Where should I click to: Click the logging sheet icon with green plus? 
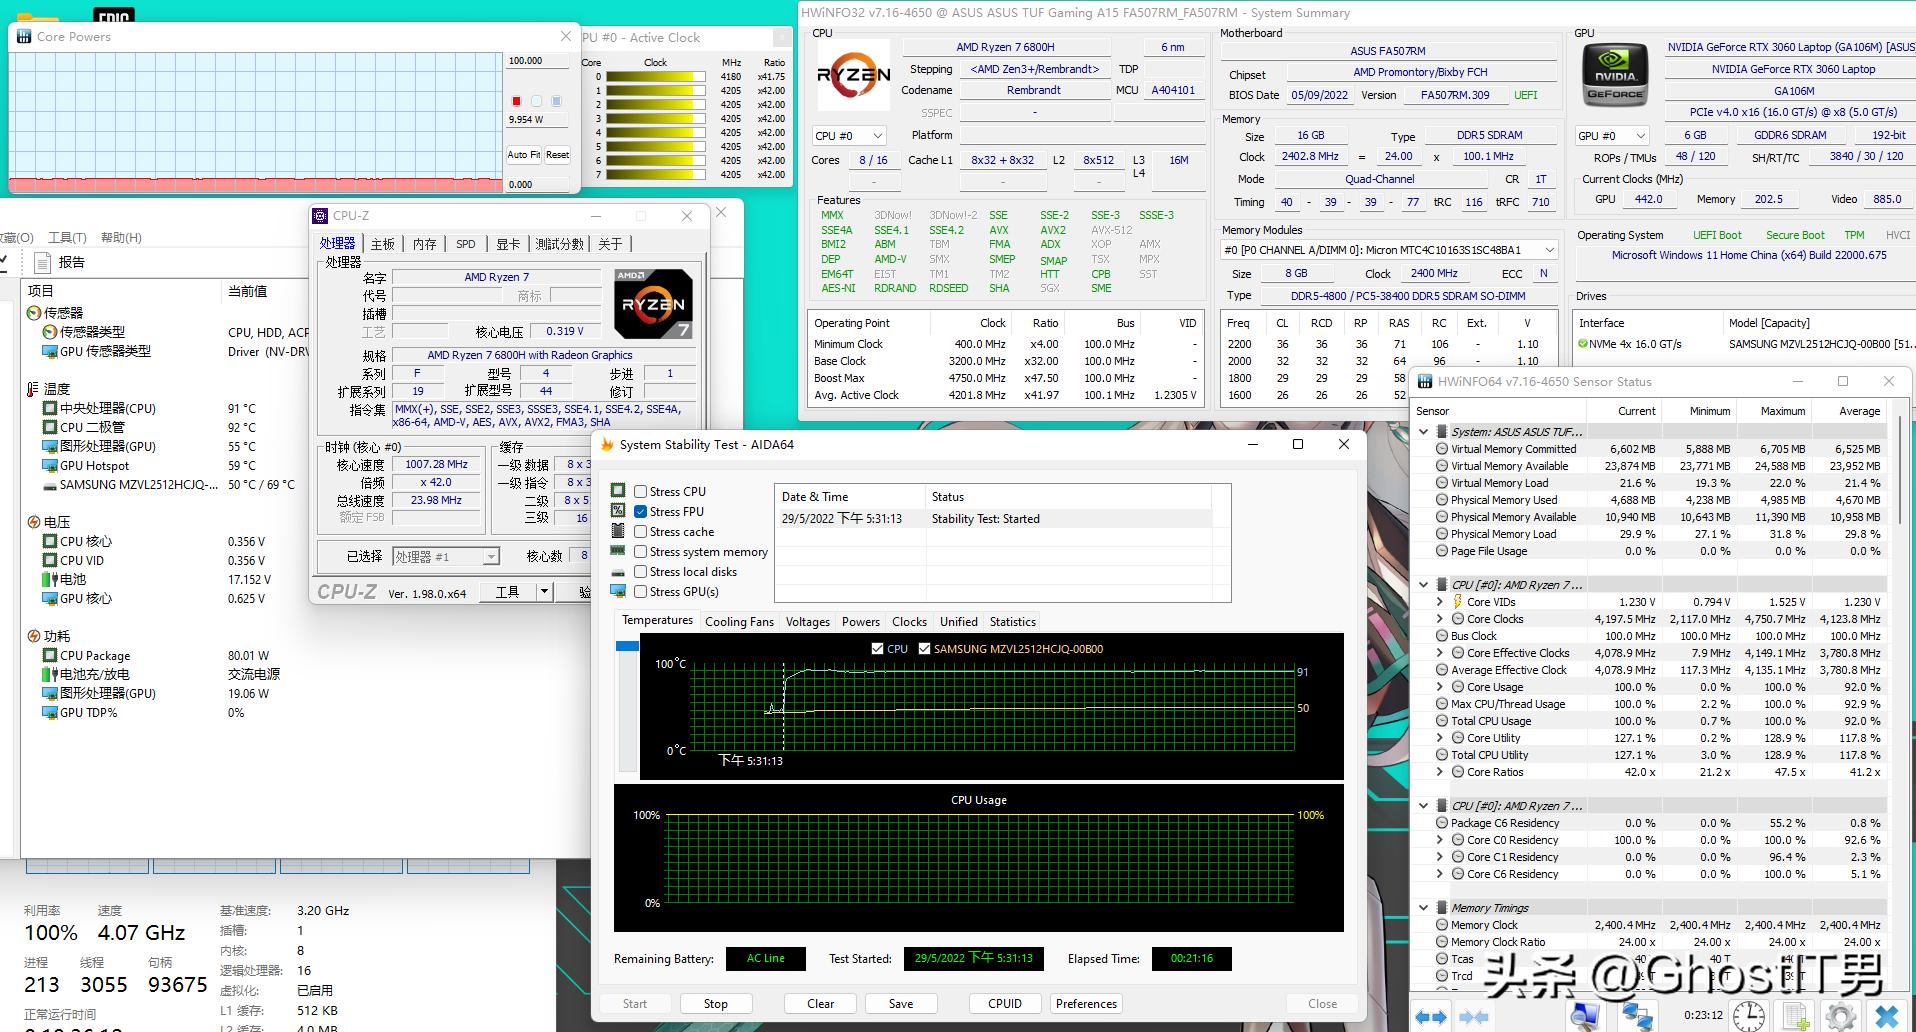[1796, 1016]
